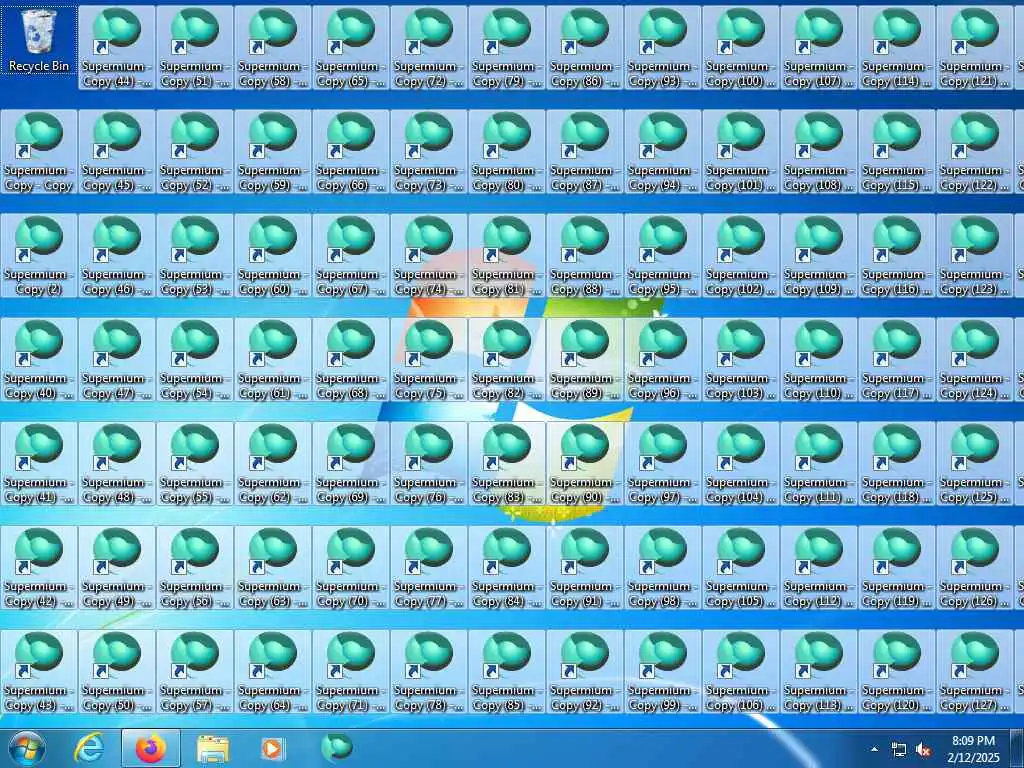Select Supermium Copy (85) shortcut
This screenshot has width=1024, height=768.
click(x=507, y=671)
